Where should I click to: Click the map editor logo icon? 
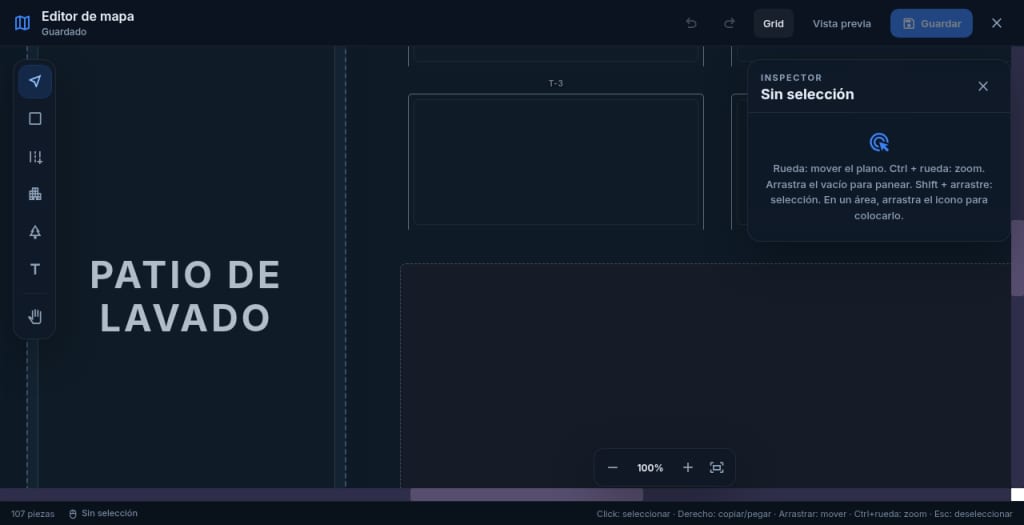(22, 23)
